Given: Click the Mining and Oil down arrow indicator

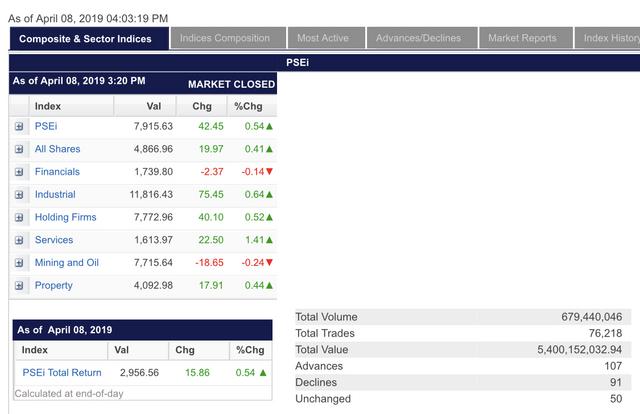Looking at the screenshot, I should point(269,263).
